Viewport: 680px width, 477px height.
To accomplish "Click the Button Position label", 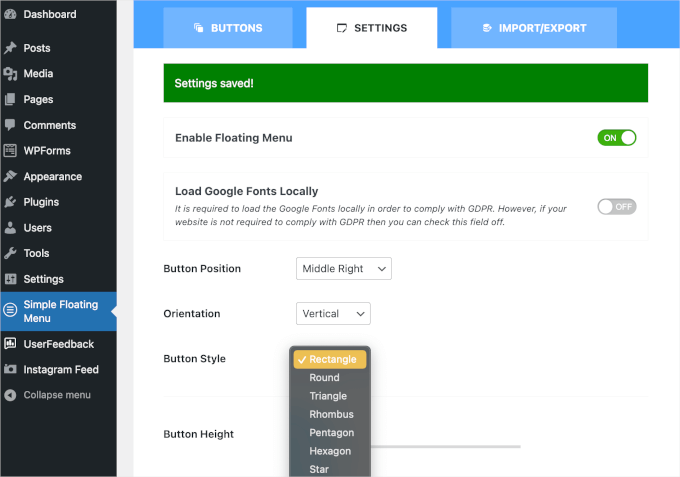I will coord(202,268).
